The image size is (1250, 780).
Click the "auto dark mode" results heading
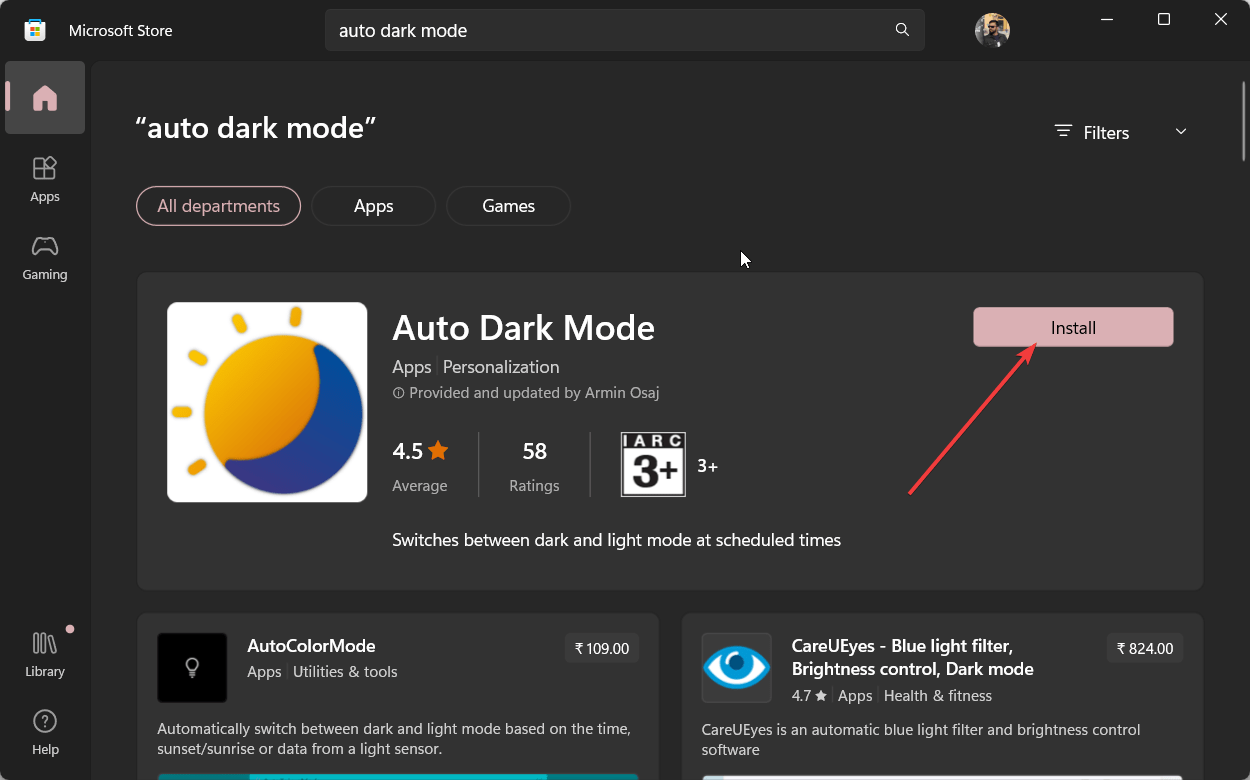256,128
